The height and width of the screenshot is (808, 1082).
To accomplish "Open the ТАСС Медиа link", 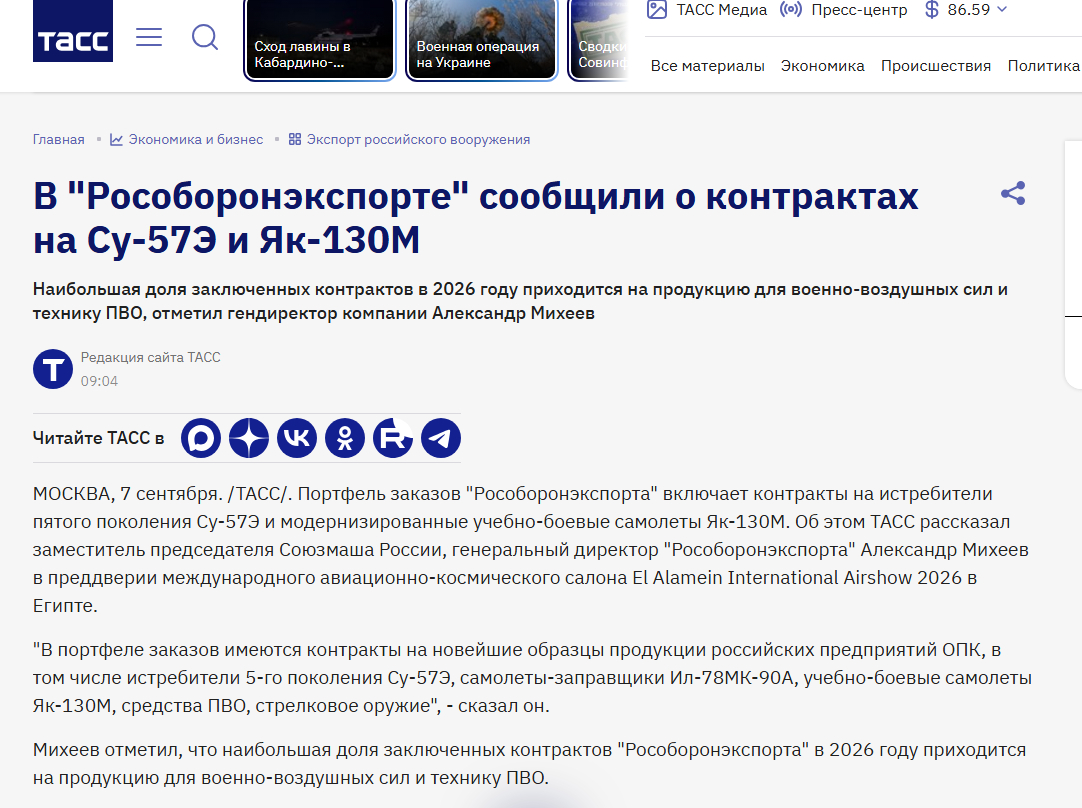I will [707, 10].
